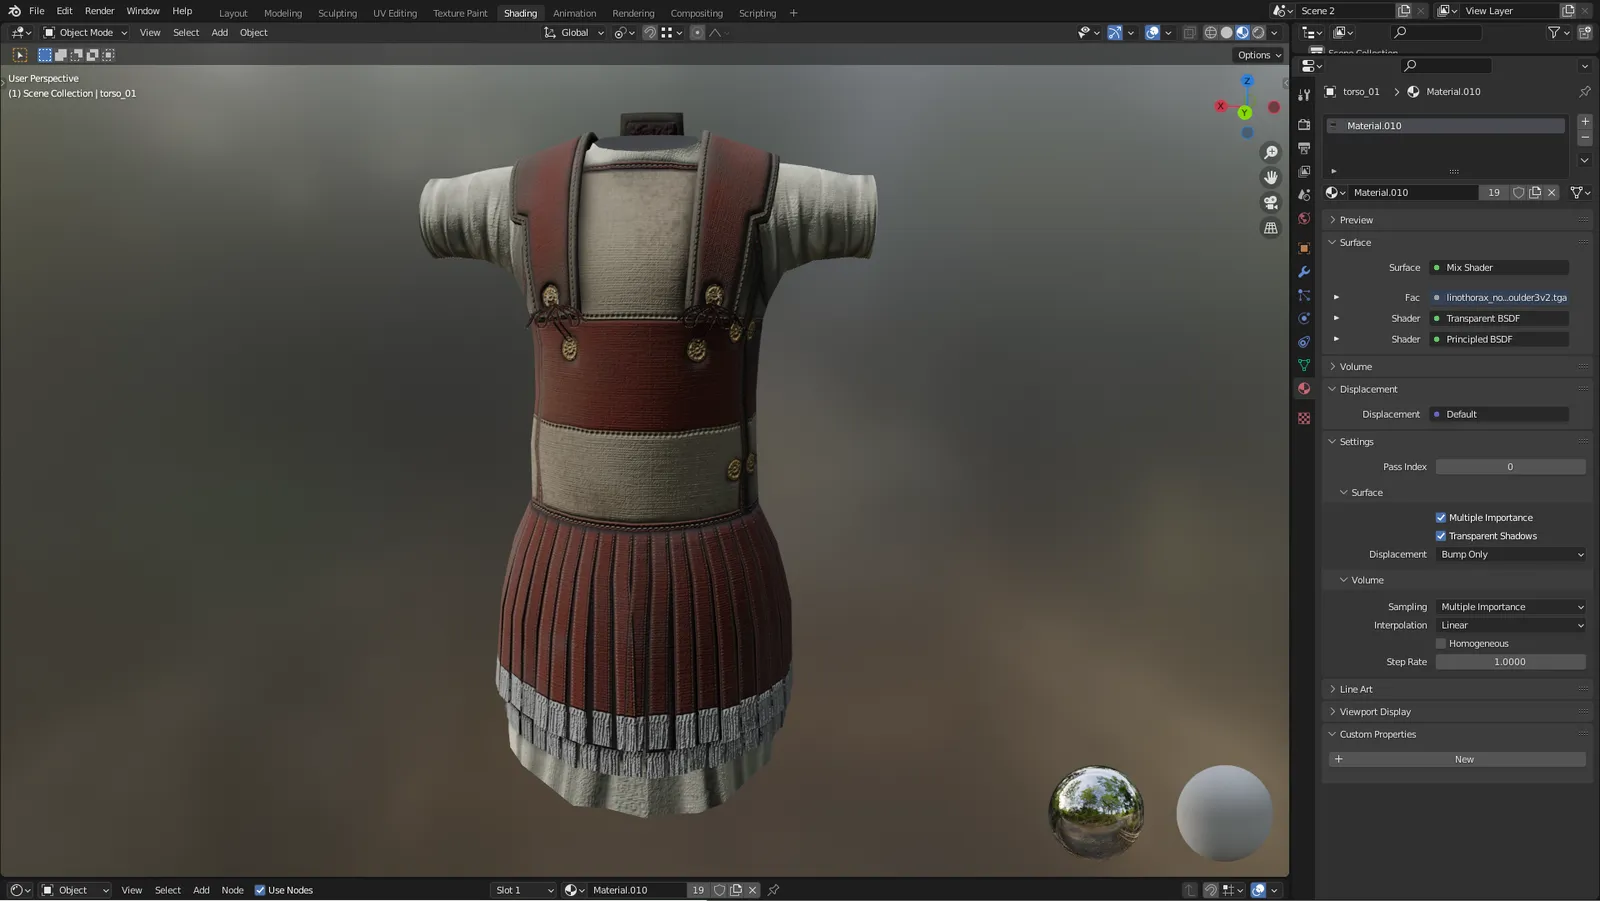Viewport: 1600px width, 901px height.
Task: Switch to rendered viewport shading
Action: click(x=1258, y=33)
